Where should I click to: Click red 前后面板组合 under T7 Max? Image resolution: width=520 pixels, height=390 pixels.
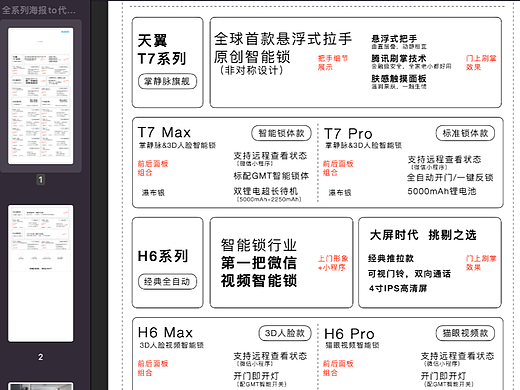pyautogui.click(x=153, y=168)
